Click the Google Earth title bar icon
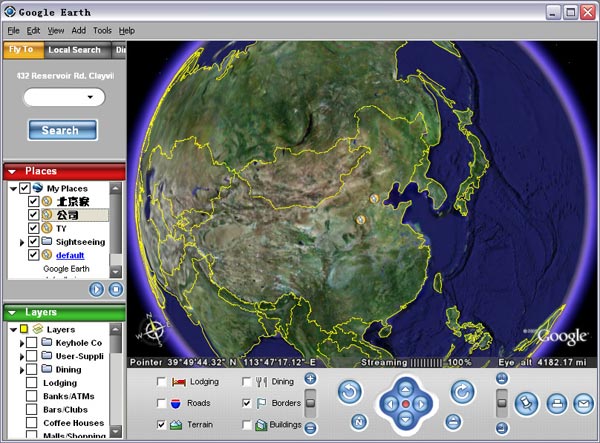This screenshot has width=600, height=443. [x=10, y=12]
